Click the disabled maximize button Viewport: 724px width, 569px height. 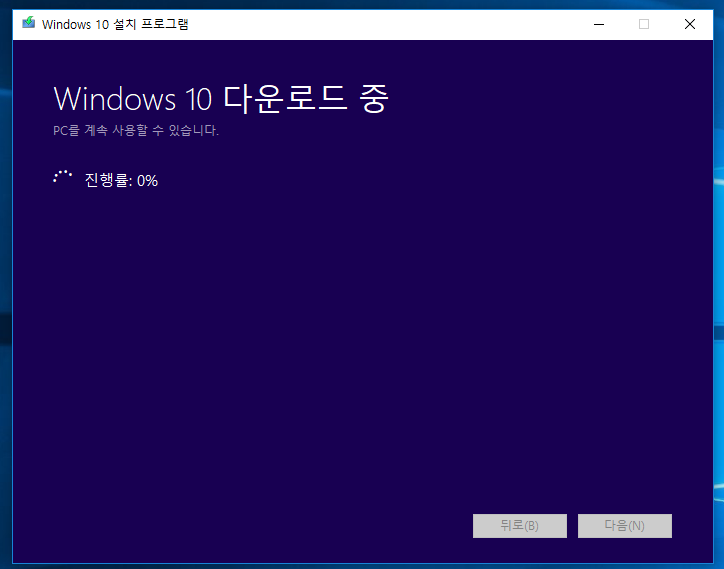(644, 24)
